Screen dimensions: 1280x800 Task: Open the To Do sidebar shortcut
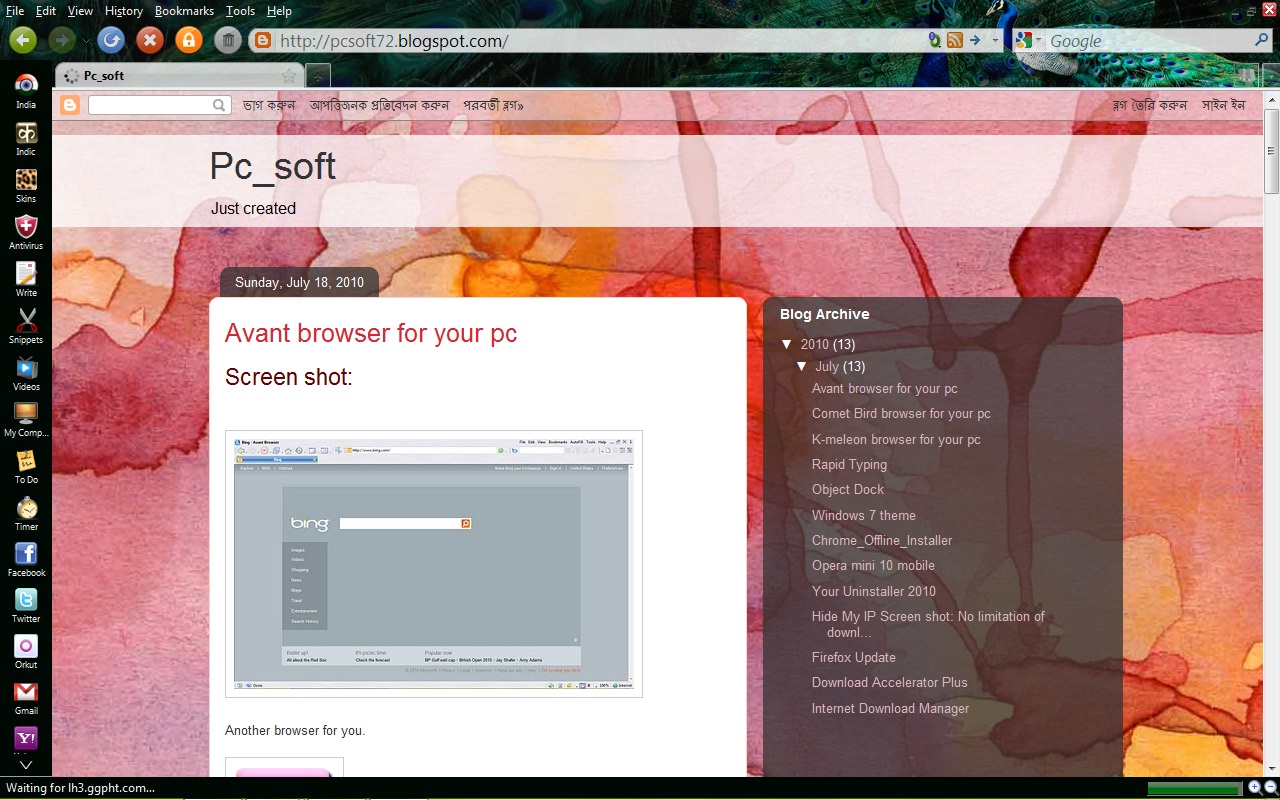tap(26, 467)
